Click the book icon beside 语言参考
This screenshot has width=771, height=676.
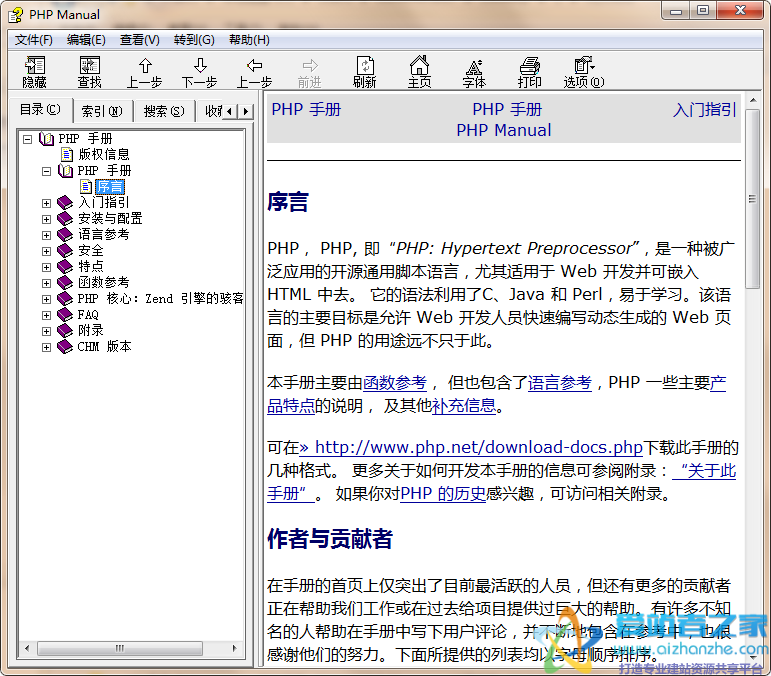click(65, 235)
